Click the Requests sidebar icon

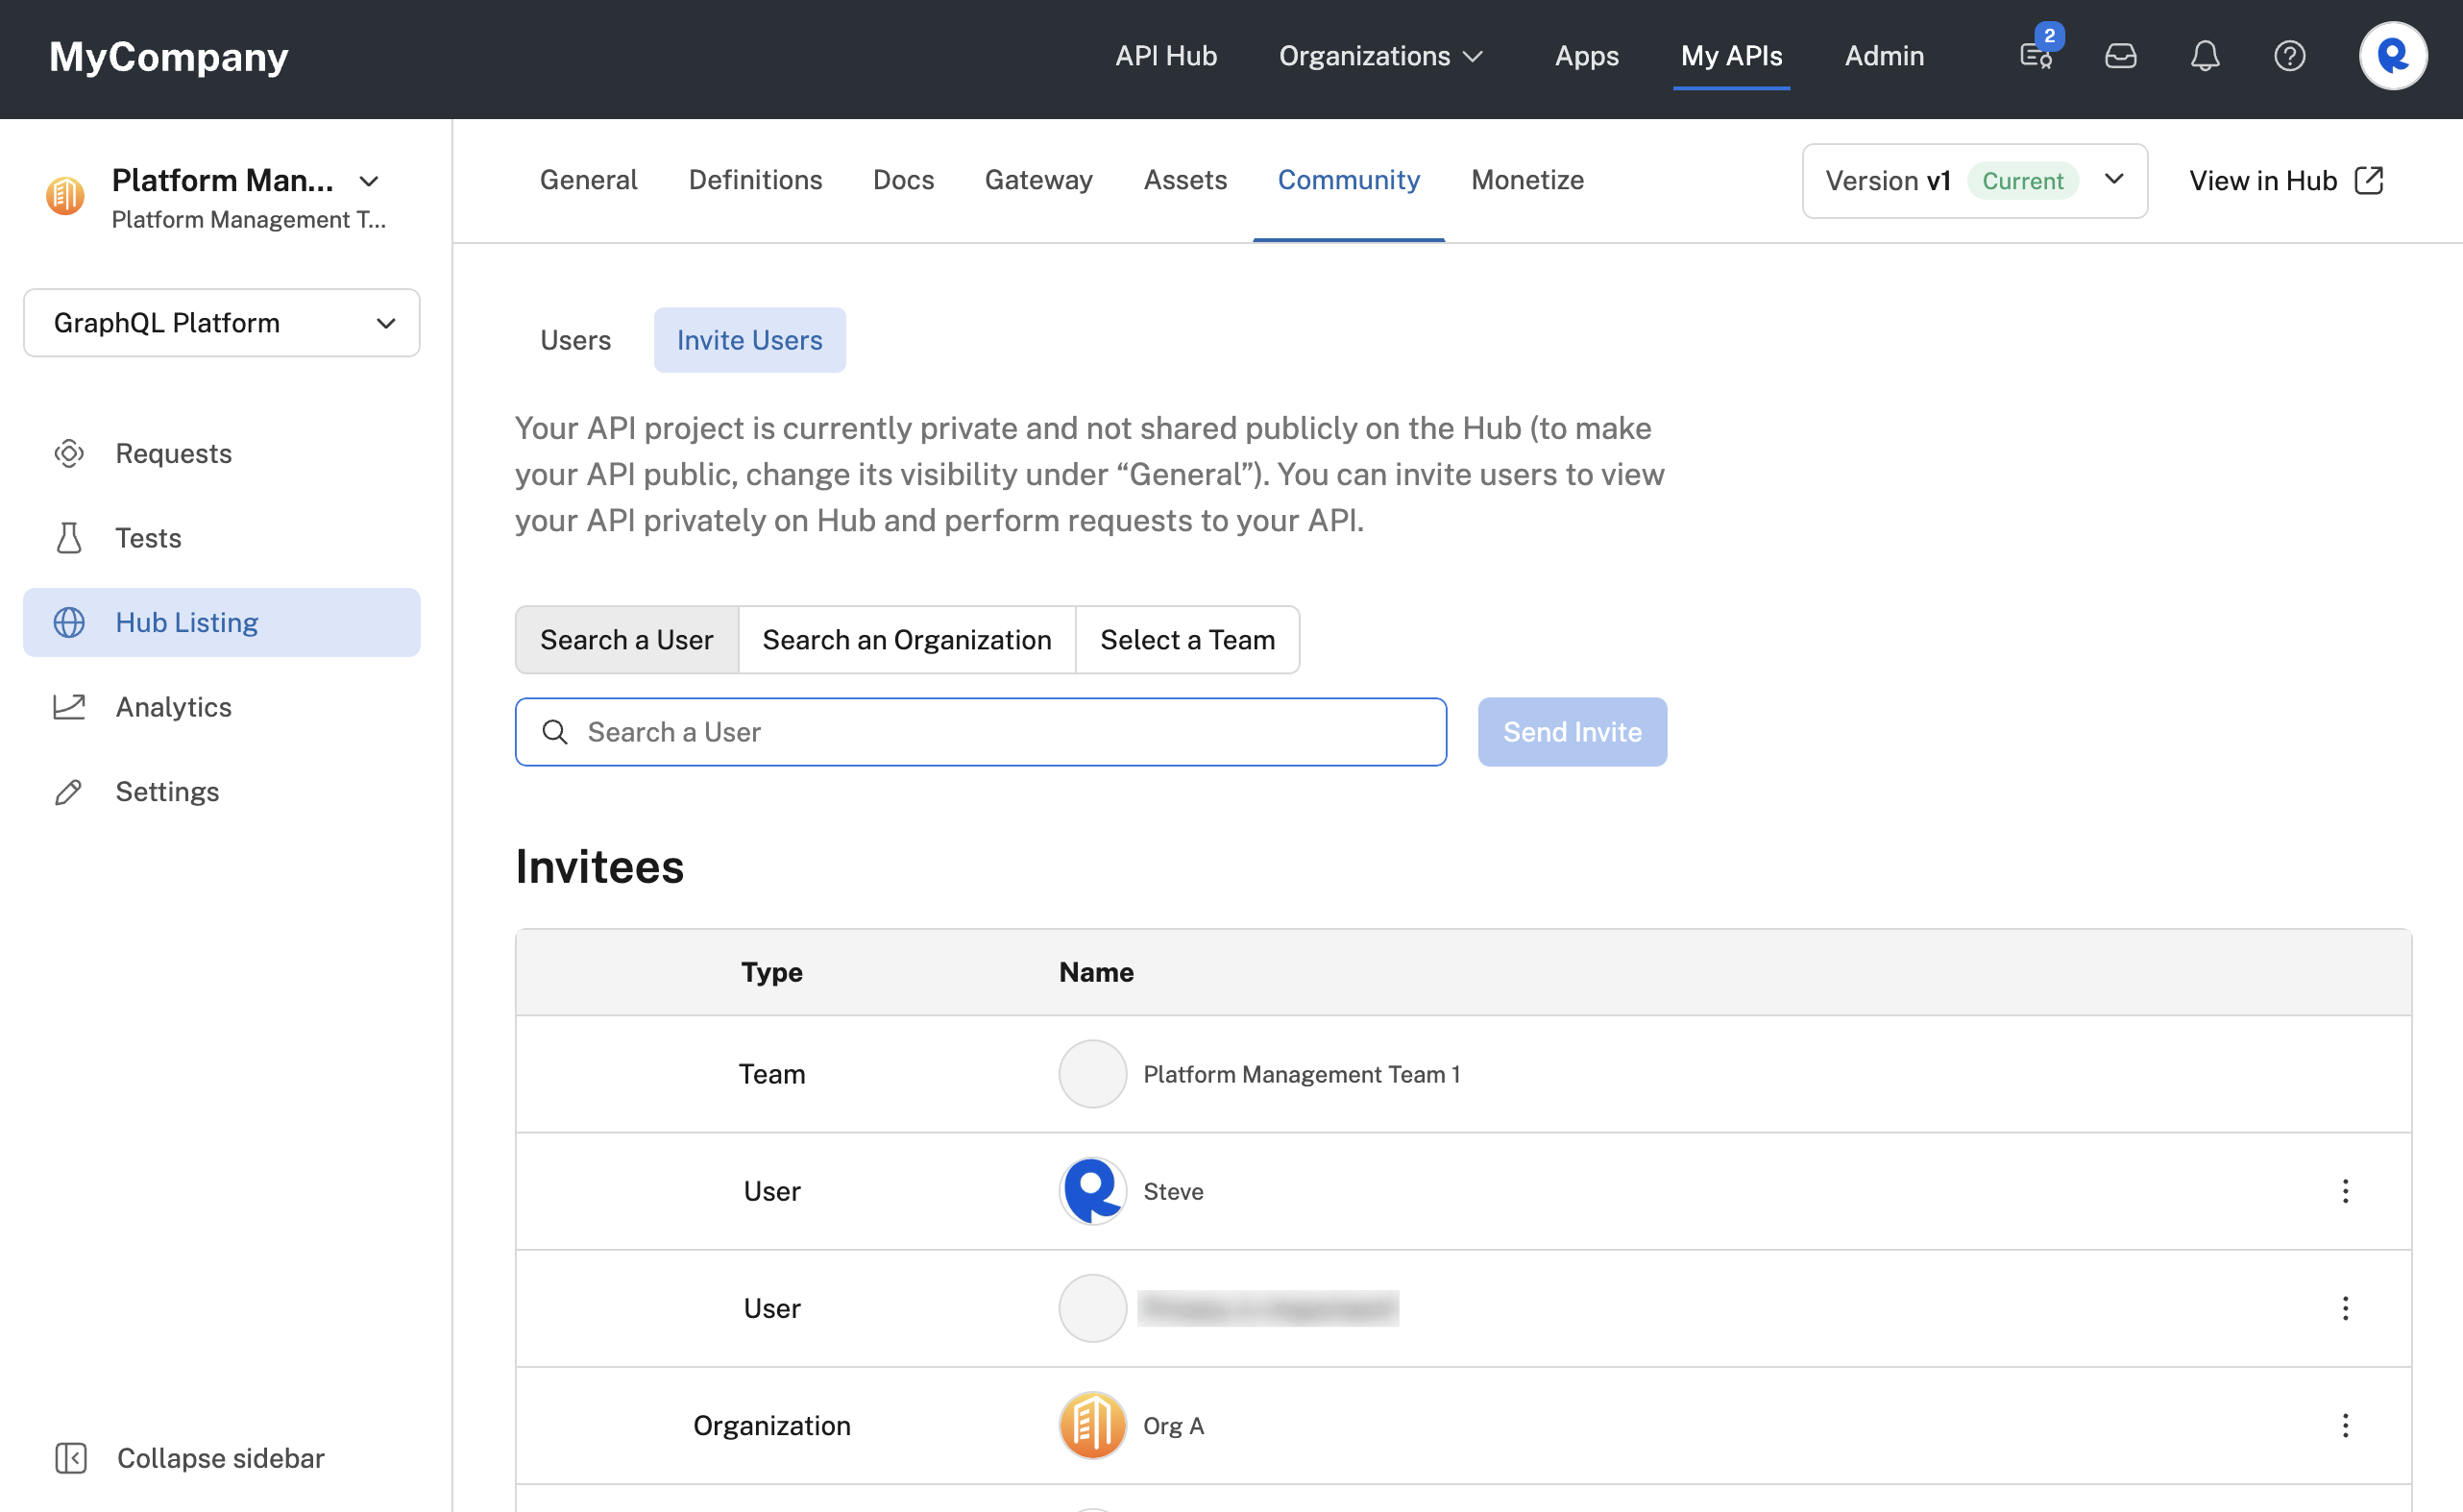68,452
